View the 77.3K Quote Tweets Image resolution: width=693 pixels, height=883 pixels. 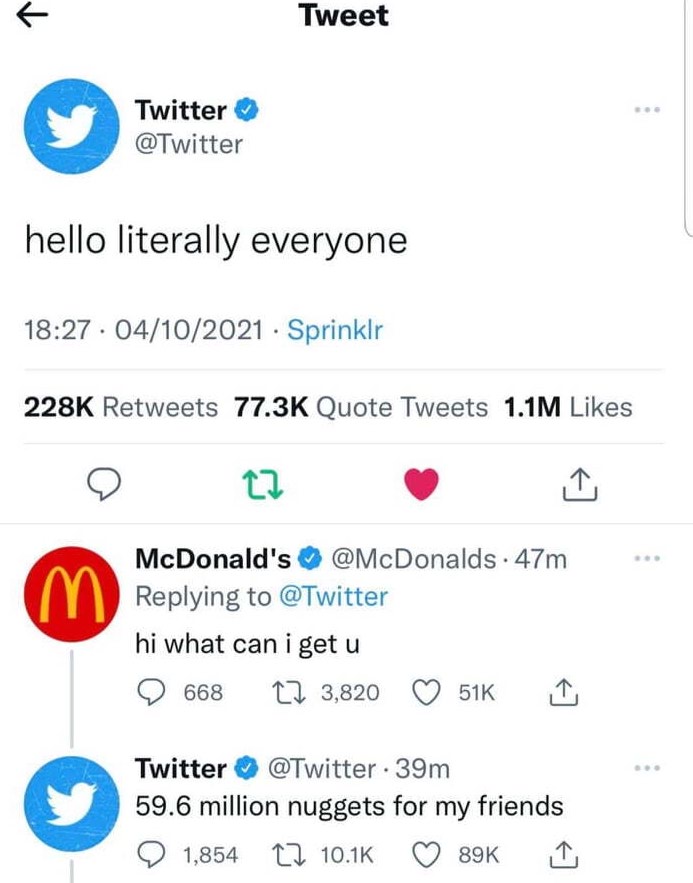[361, 407]
